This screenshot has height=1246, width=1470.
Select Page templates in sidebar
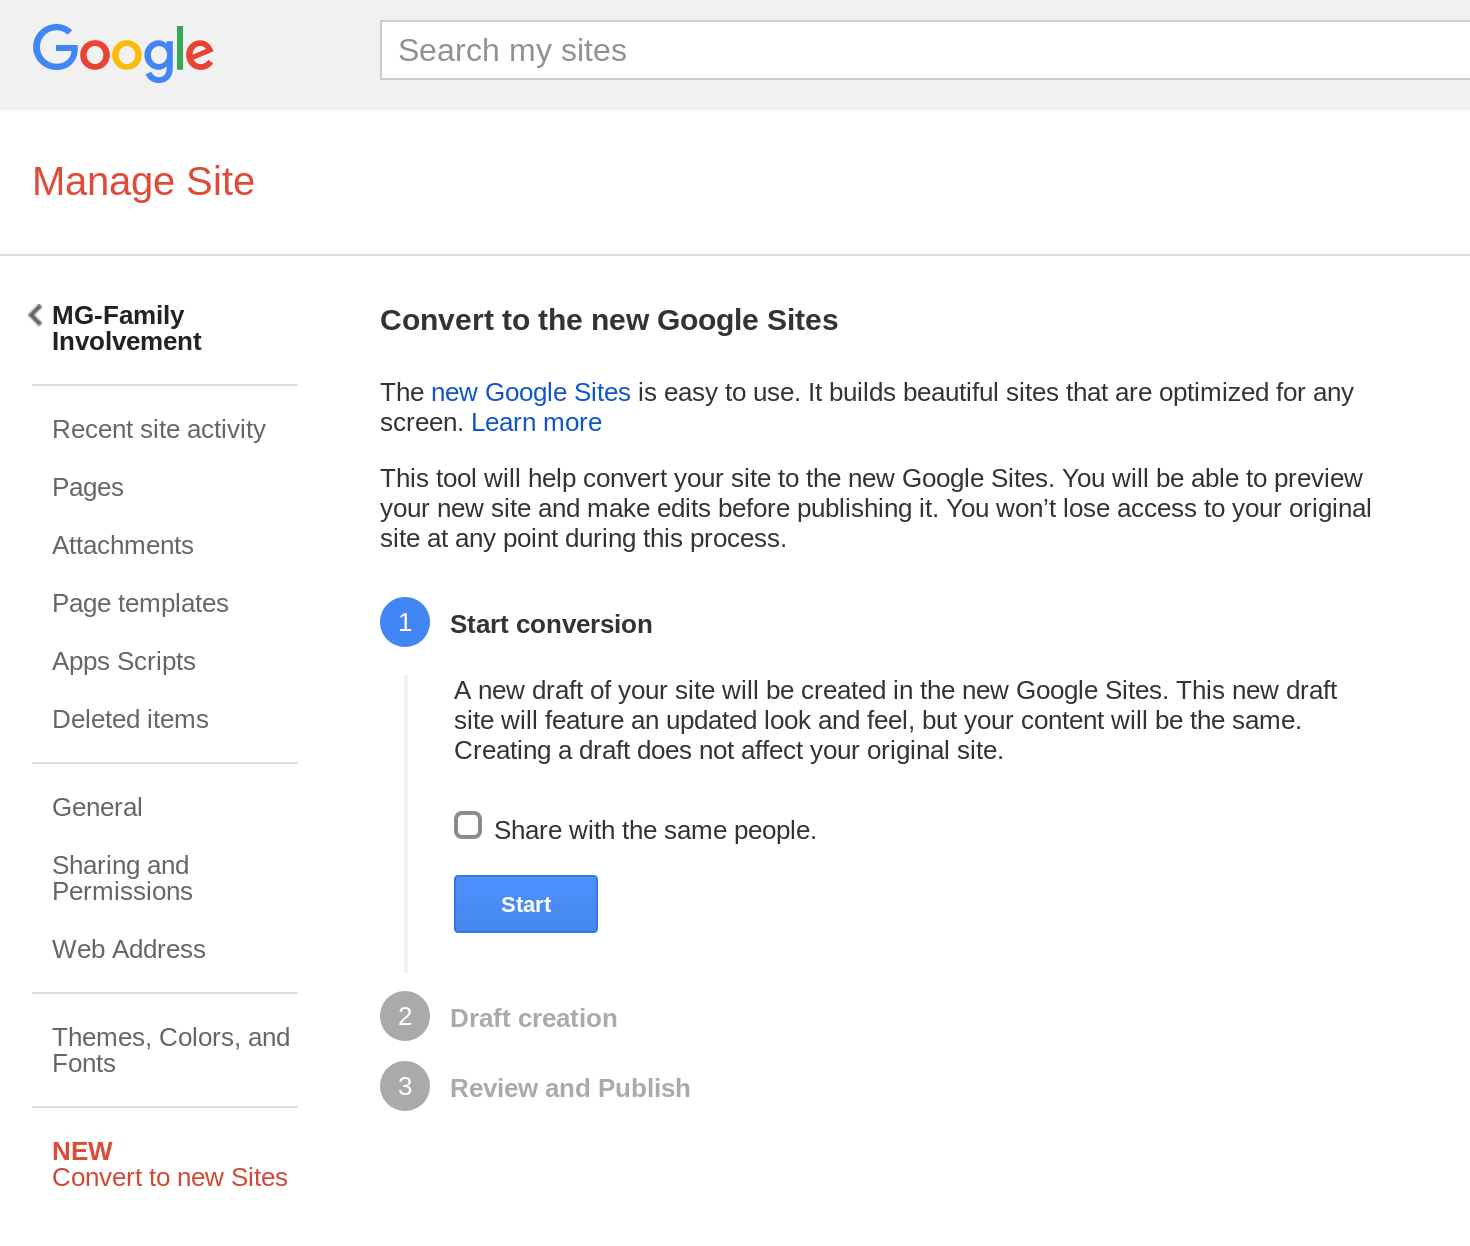pyautogui.click(x=140, y=603)
